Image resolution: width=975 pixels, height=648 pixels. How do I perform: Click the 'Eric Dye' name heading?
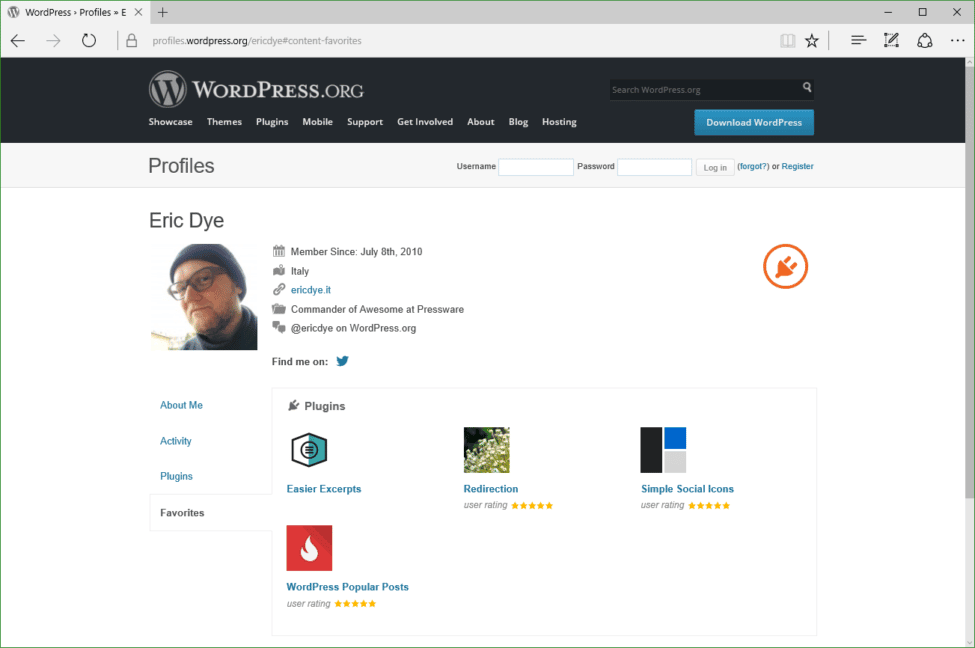(x=187, y=220)
